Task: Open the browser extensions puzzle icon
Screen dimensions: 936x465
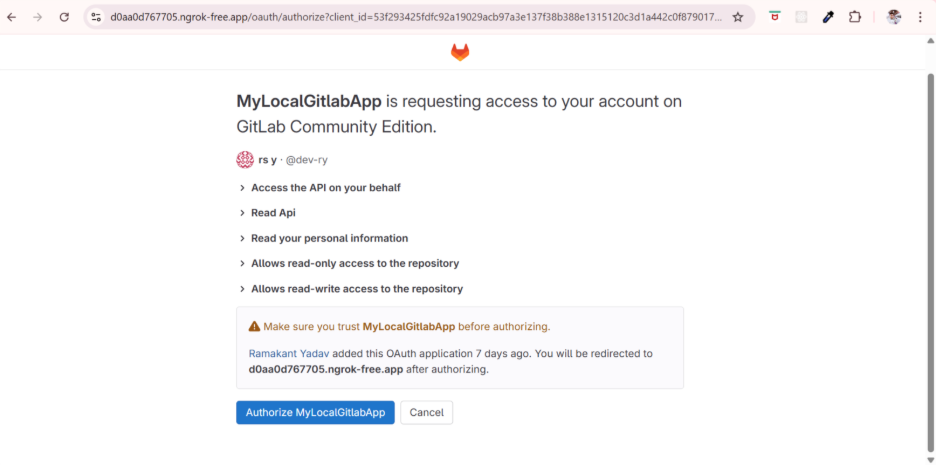Action: coord(855,17)
